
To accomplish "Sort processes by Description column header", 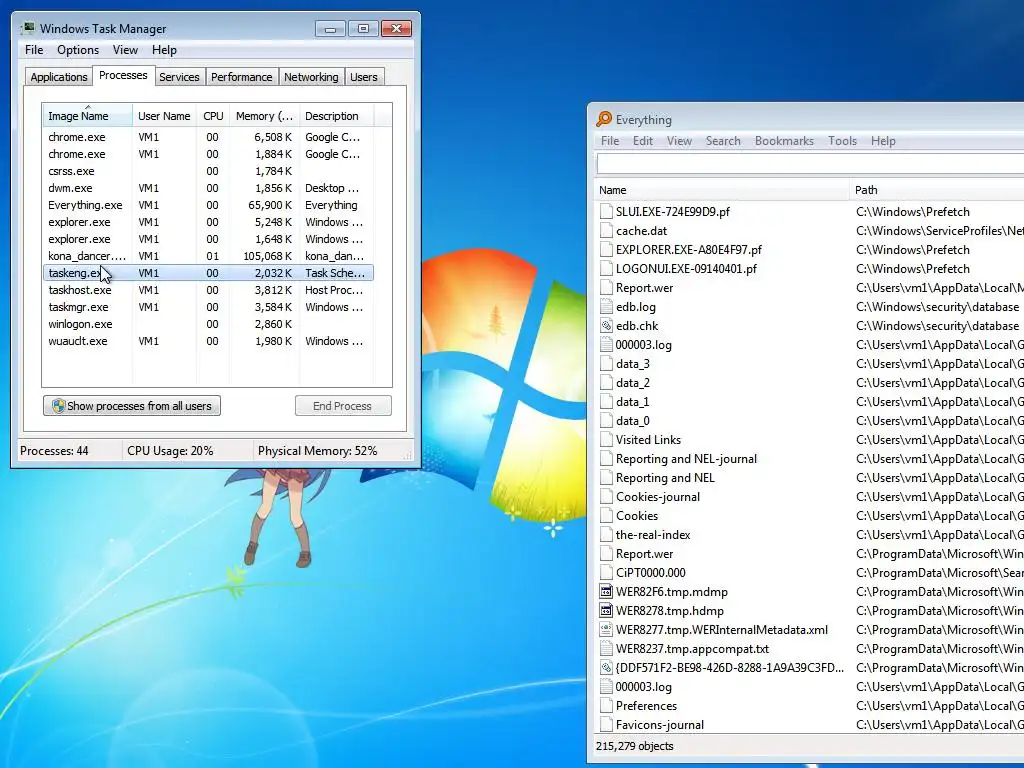I will 337,116.
